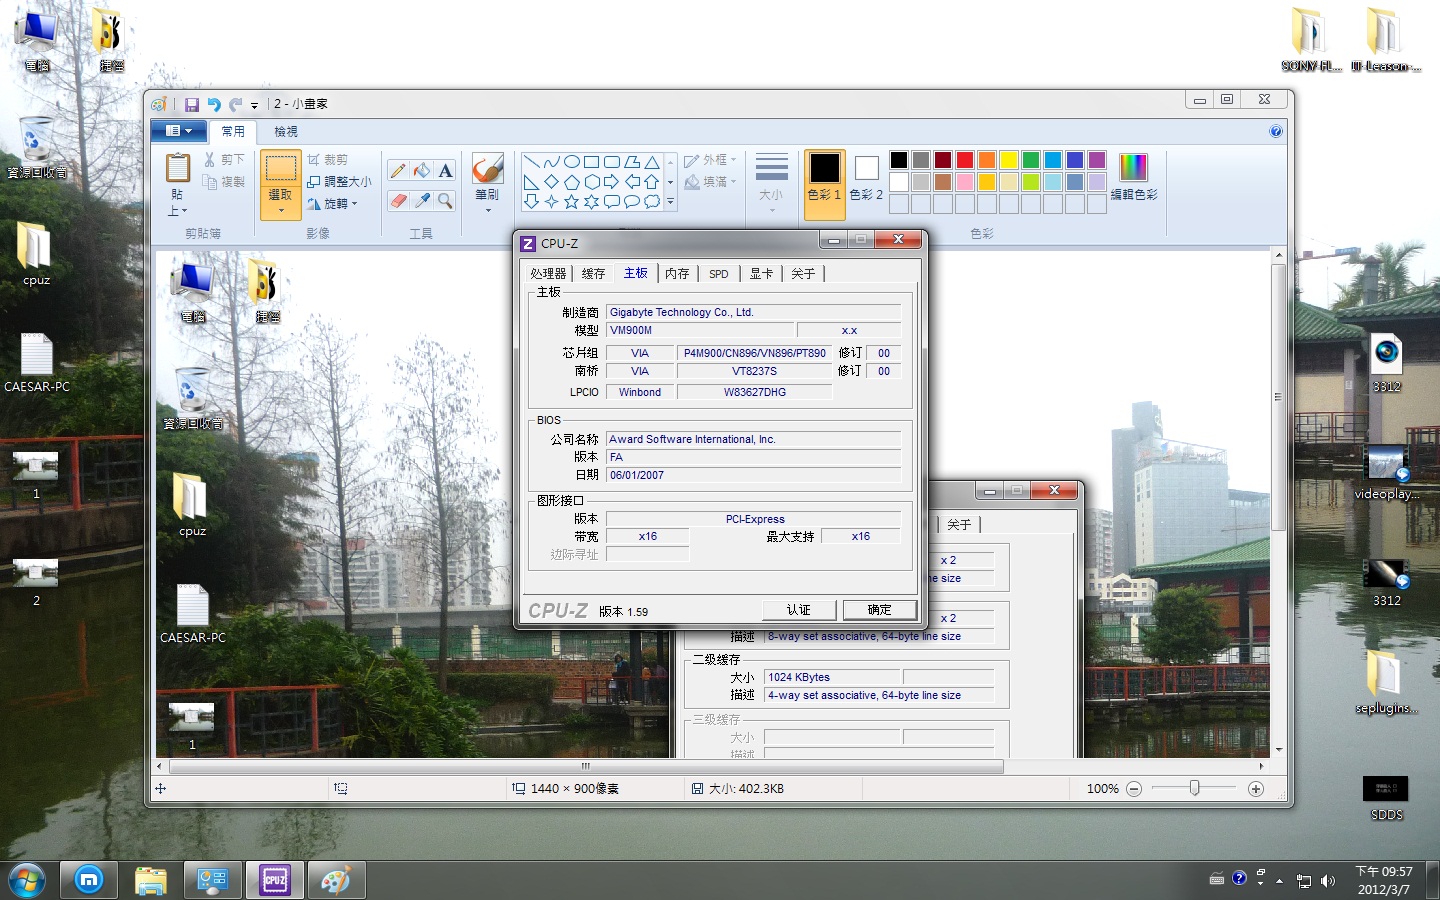Select the Magnifier tool

446,200
